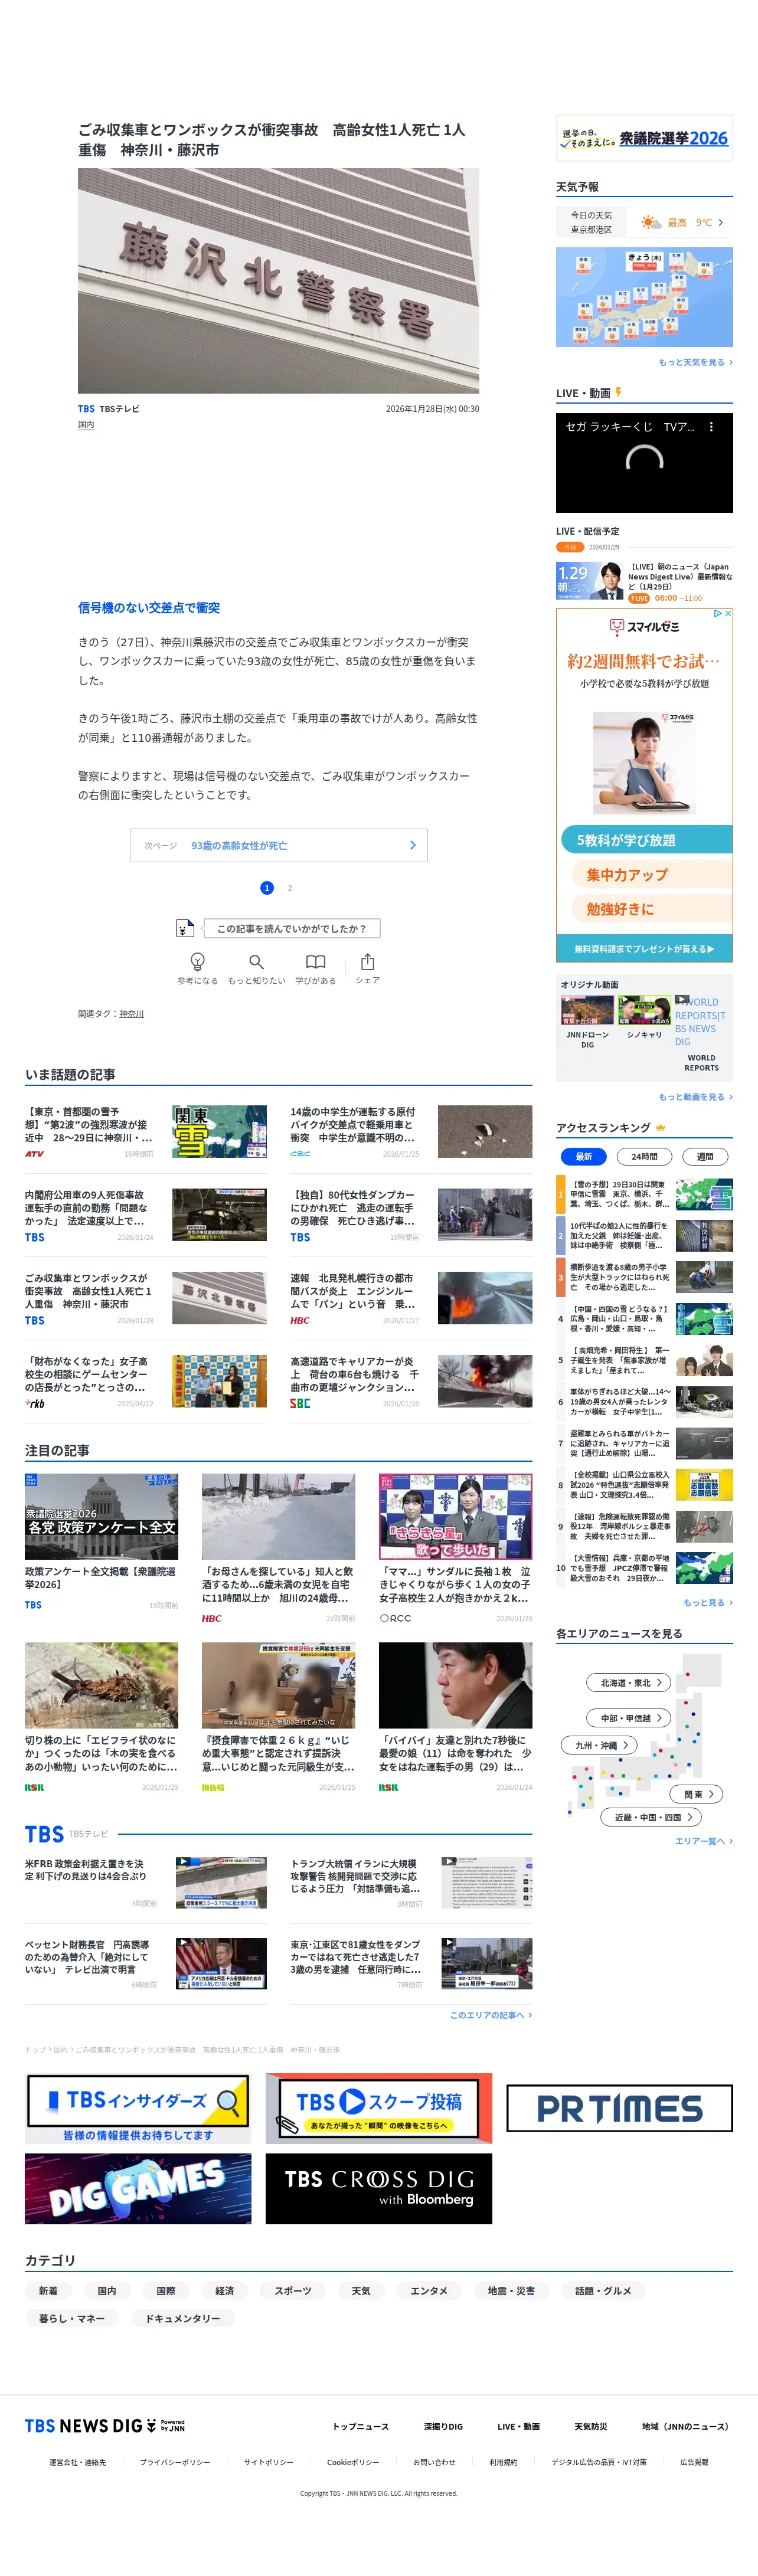Click the sun weather icon for 東京都港区

651,222
